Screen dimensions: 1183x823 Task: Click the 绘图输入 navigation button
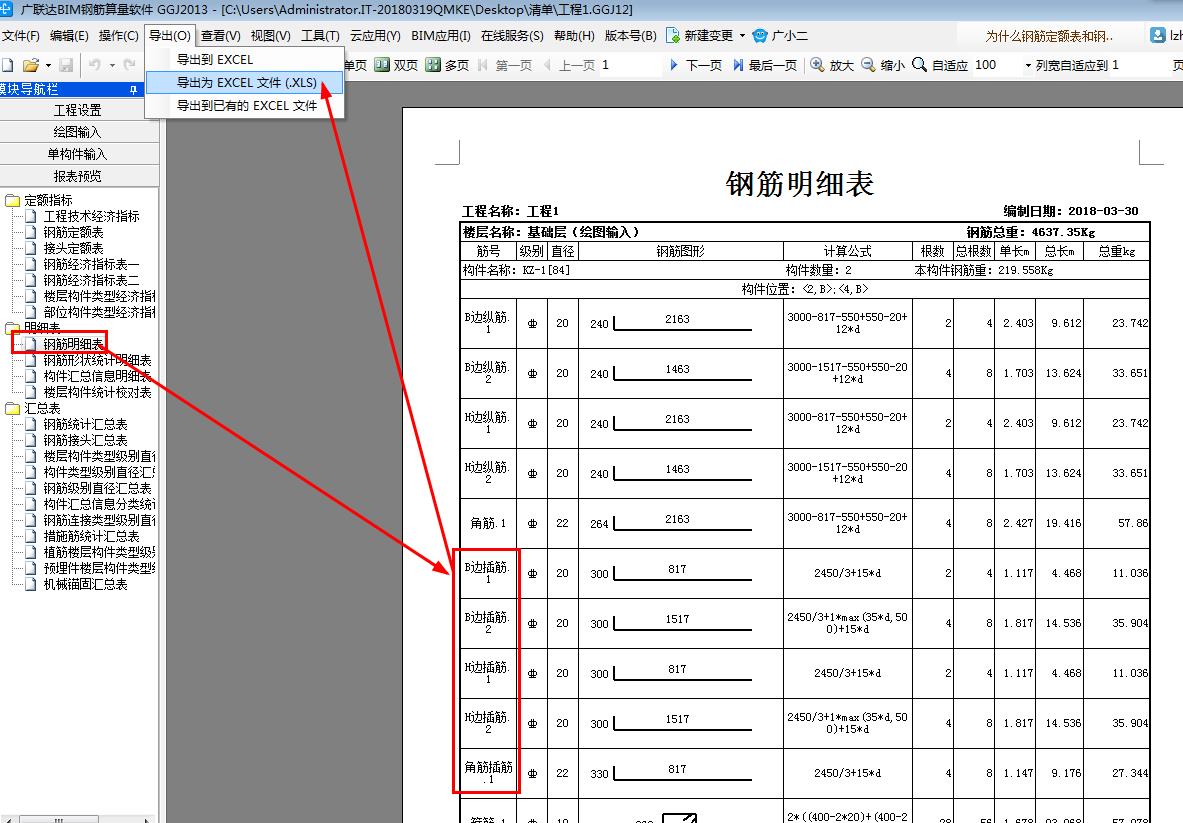78,133
